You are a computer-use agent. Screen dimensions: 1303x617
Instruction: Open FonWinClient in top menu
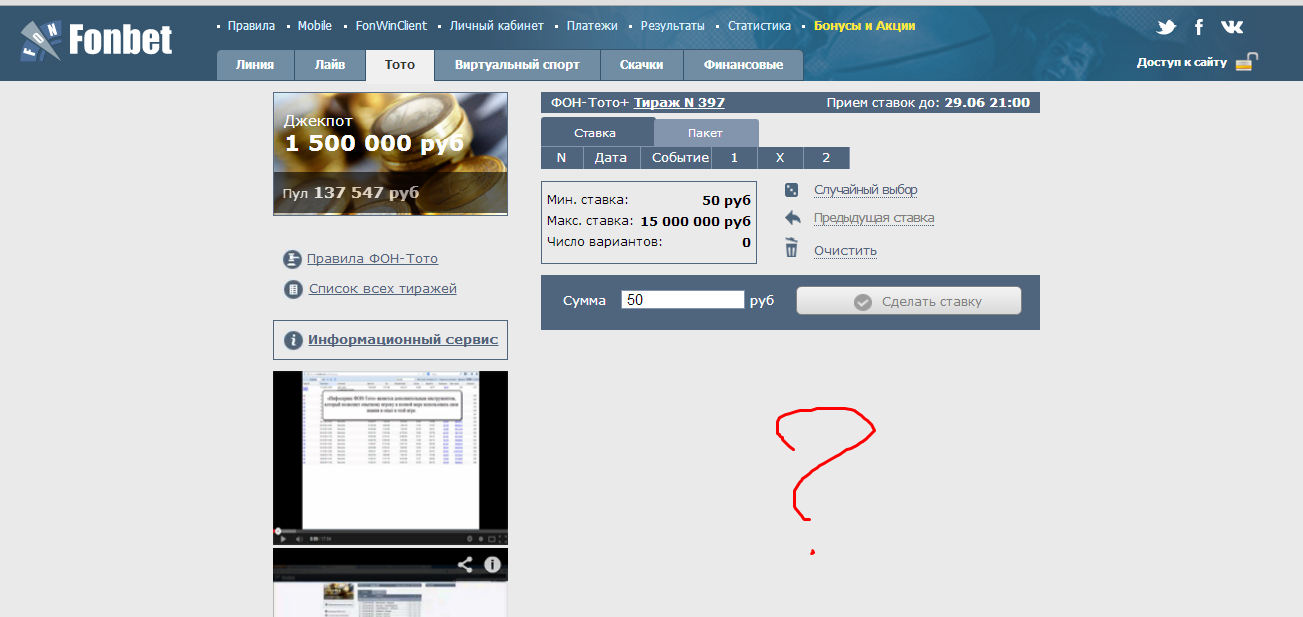[x=391, y=26]
